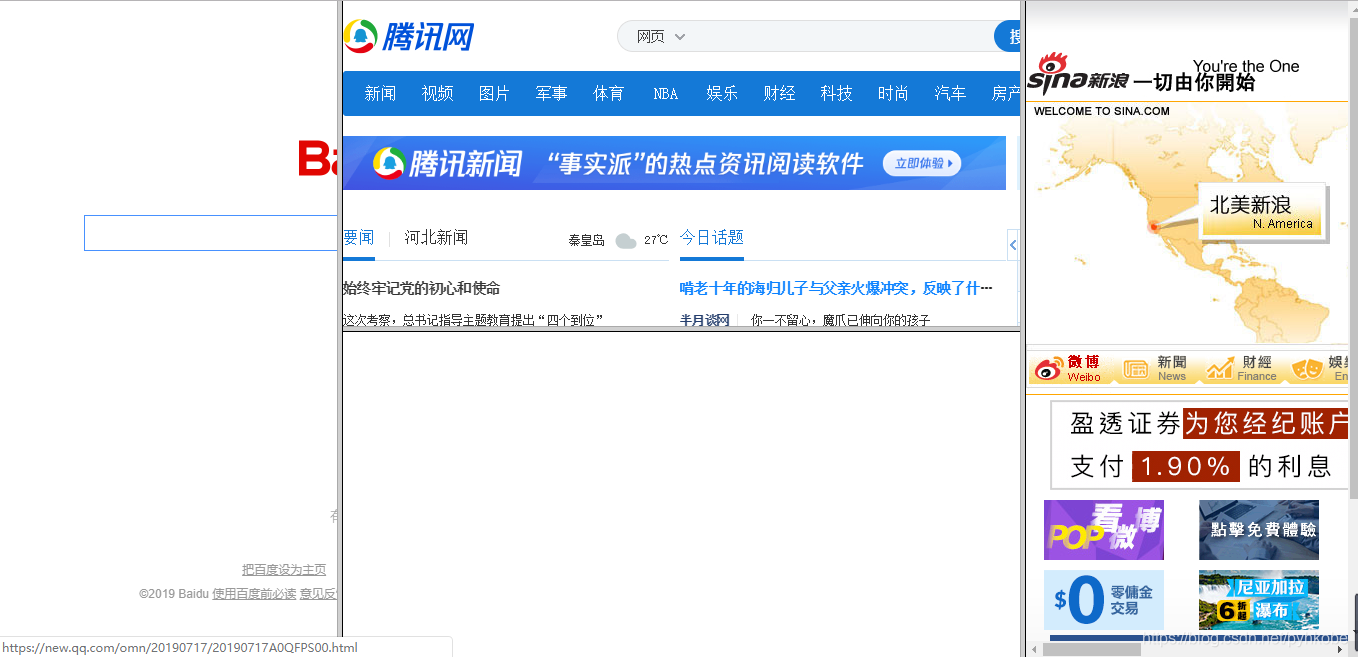Open article 这次考察，总书记指导主题教育
Screen dimensions: 1358x657
point(472,320)
